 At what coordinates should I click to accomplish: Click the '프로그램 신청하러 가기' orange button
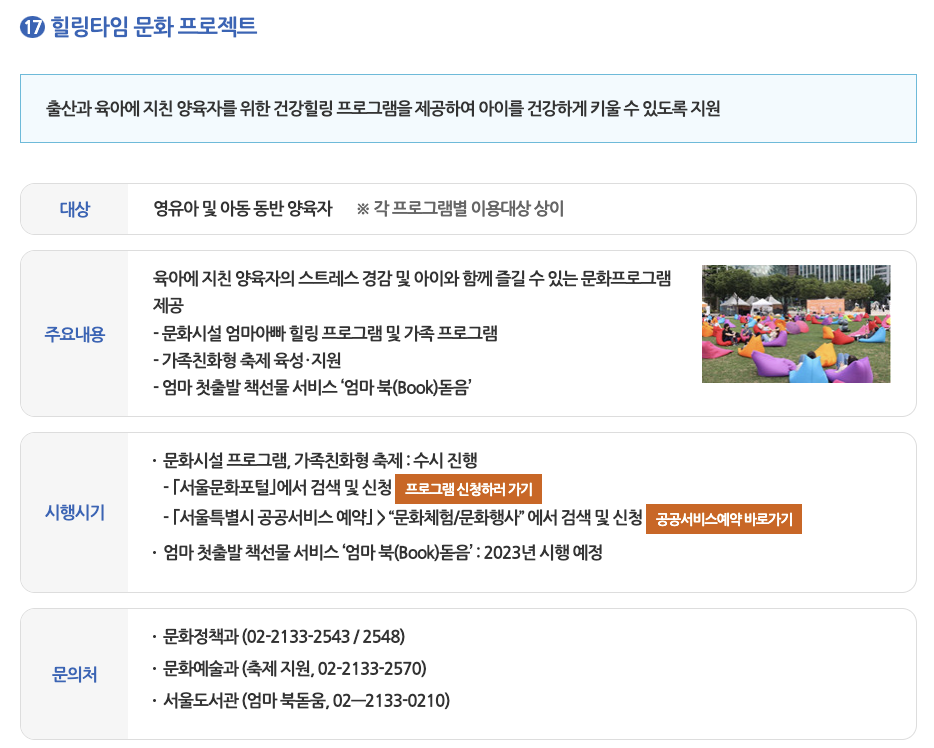pos(468,489)
